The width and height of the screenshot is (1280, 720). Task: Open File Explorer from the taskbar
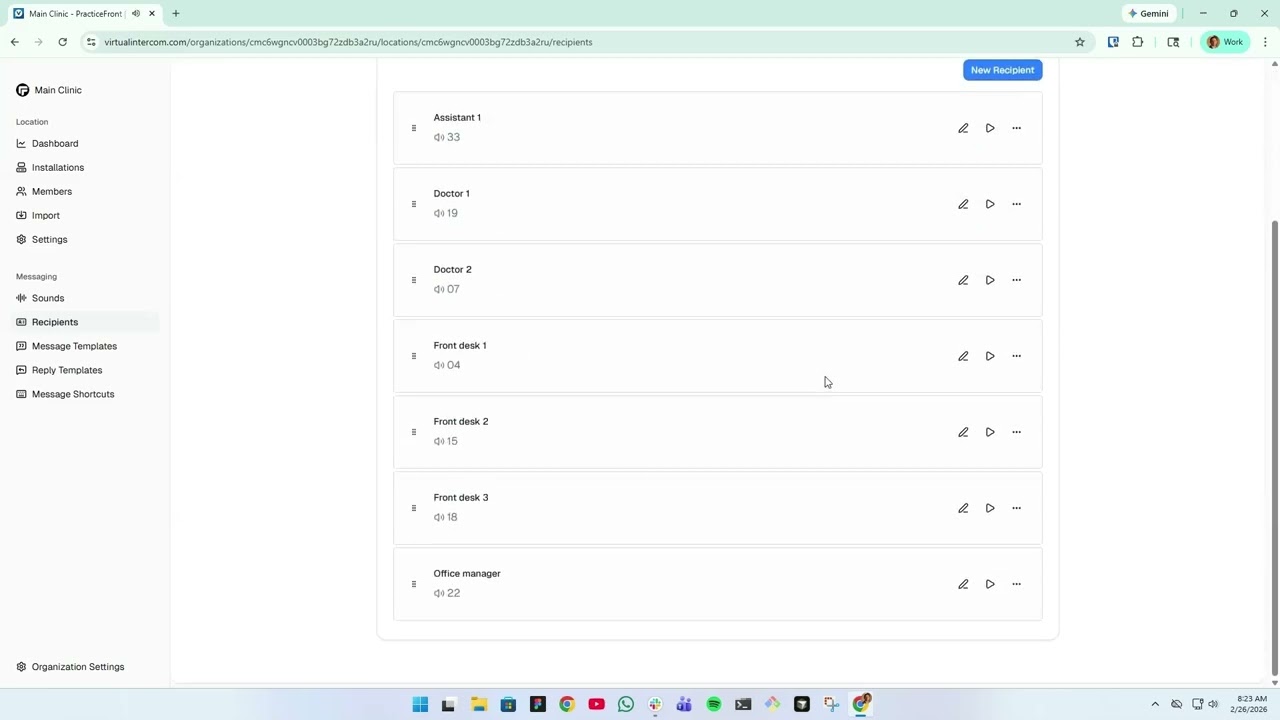[479, 705]
